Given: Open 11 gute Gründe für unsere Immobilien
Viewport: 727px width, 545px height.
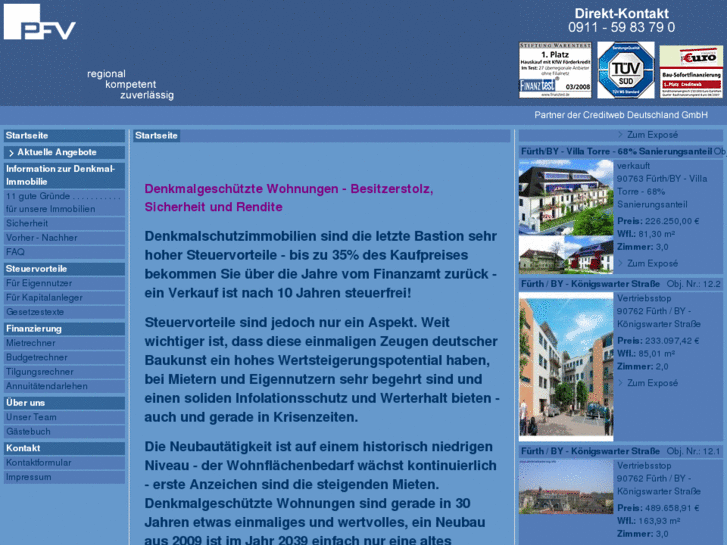Looking at the screenshot, I should (x=64, y=203).
